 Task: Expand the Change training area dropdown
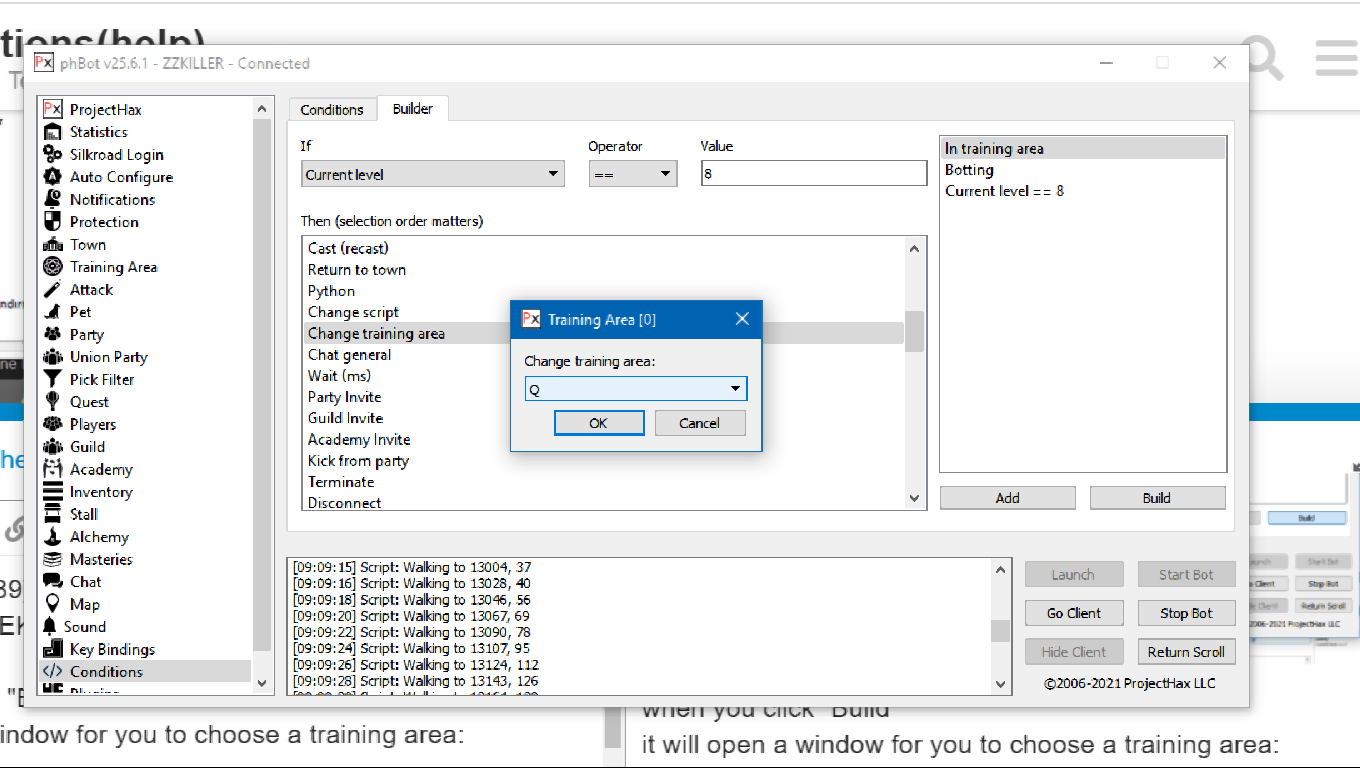pos(735,389)
